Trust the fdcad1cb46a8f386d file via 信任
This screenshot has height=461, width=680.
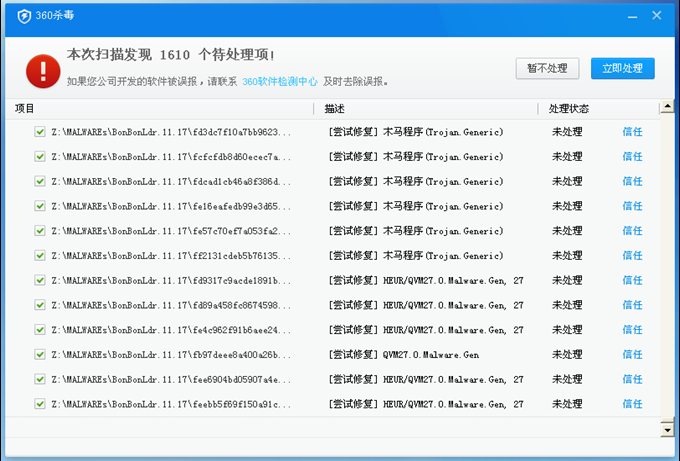(632, 181)
